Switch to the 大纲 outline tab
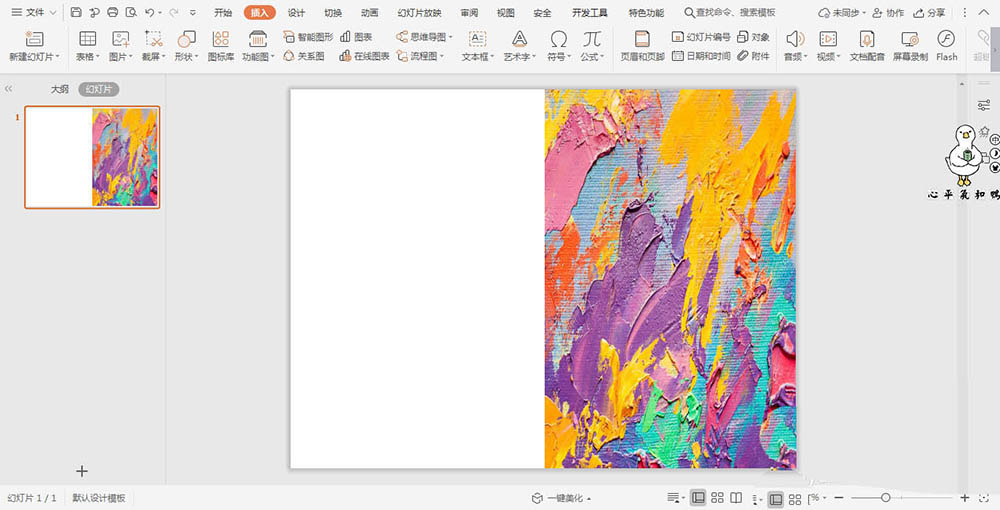Screen dimensions: 1000x510 coord(60,89)
